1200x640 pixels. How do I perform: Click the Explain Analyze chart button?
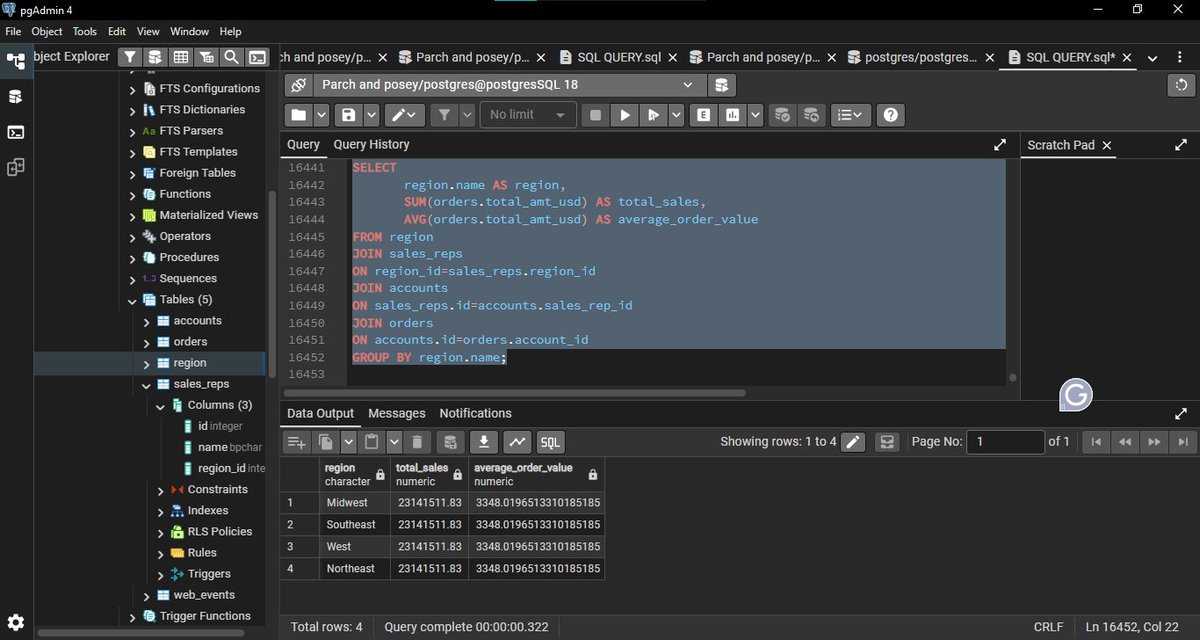coord(733,115)
